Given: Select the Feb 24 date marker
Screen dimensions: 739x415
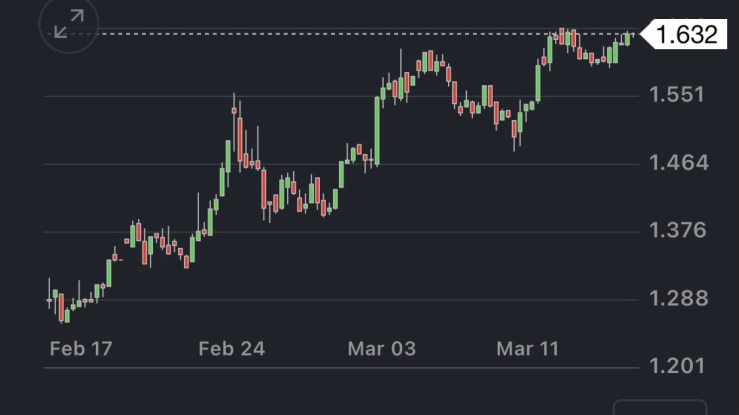Looking at the screenshot, I should tap(230, 349).
